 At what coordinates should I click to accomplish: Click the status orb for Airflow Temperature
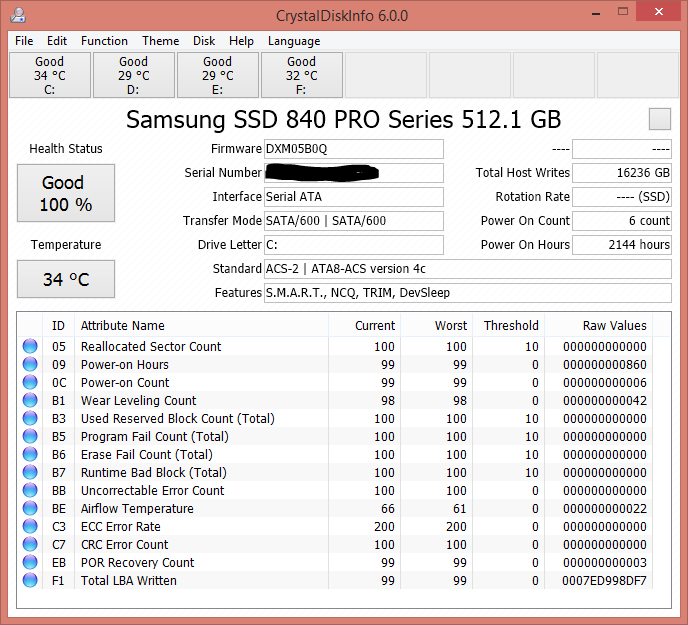click(30, 509)
